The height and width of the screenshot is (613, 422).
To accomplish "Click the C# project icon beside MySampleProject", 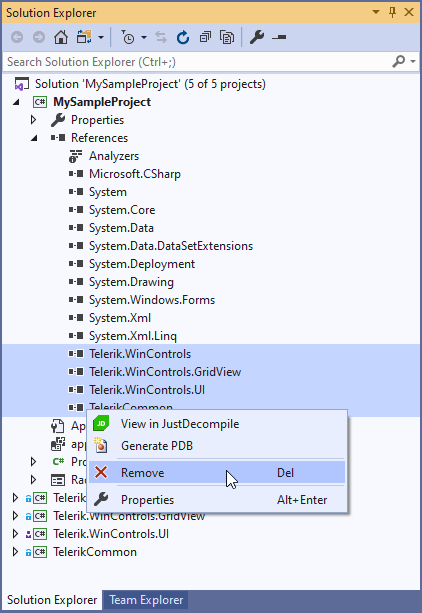I will (40, 102).
